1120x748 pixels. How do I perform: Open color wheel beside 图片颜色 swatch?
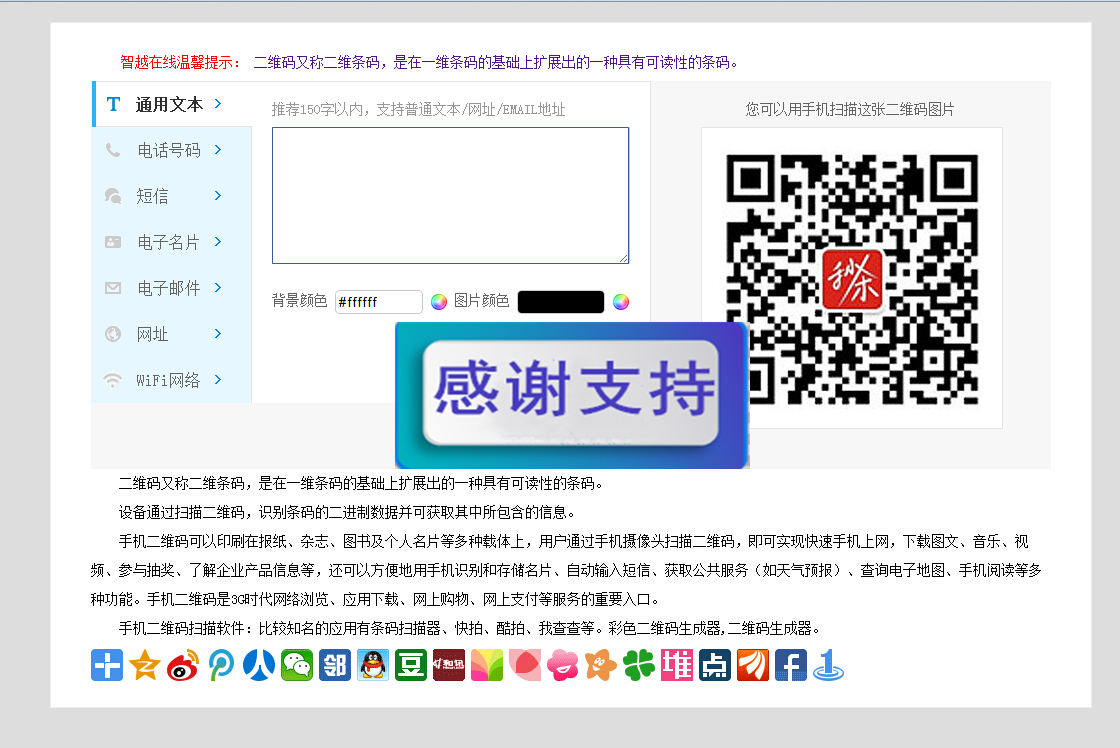tap(621, 302)
